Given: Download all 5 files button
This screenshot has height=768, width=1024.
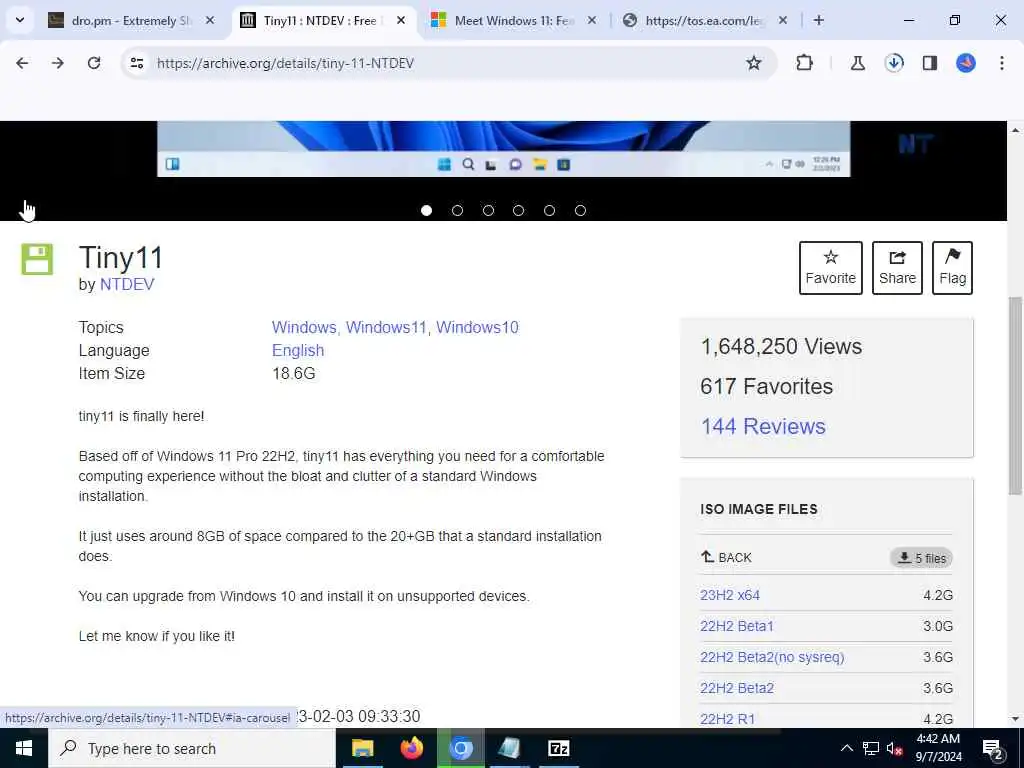Looking at the screenshot, I should click(921, 558).
